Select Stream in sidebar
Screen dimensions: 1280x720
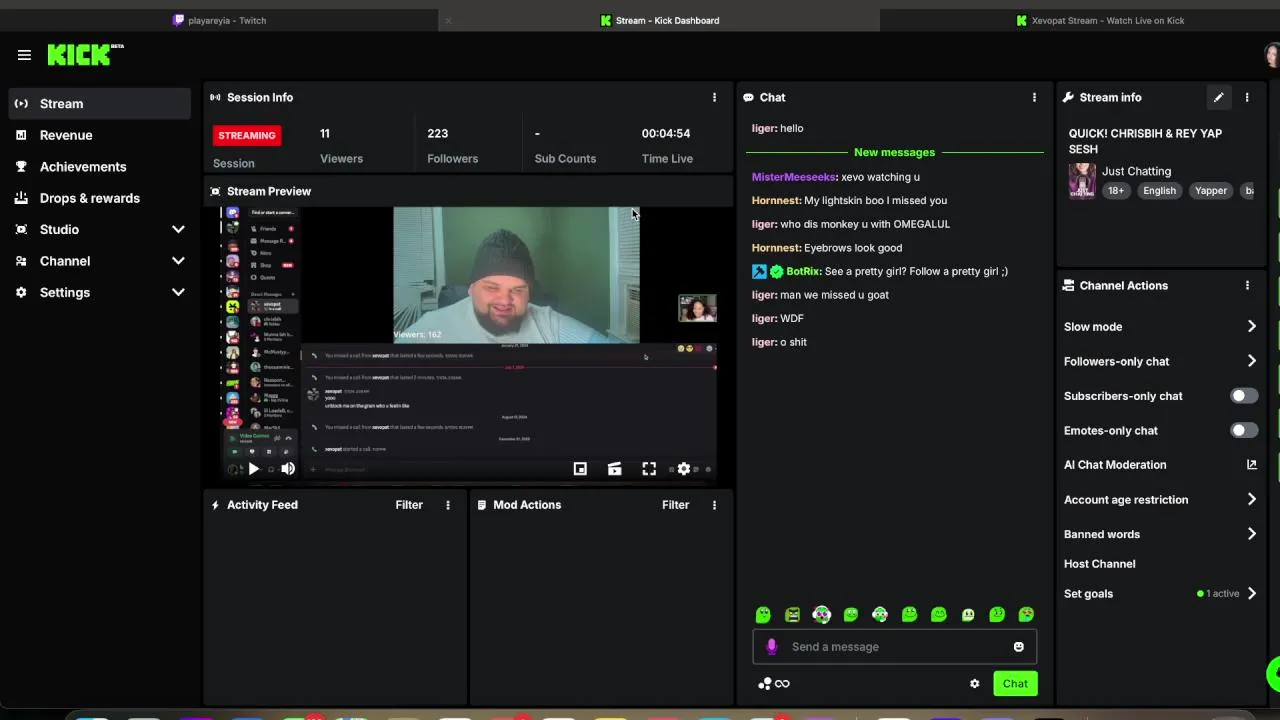pos(100,104)
